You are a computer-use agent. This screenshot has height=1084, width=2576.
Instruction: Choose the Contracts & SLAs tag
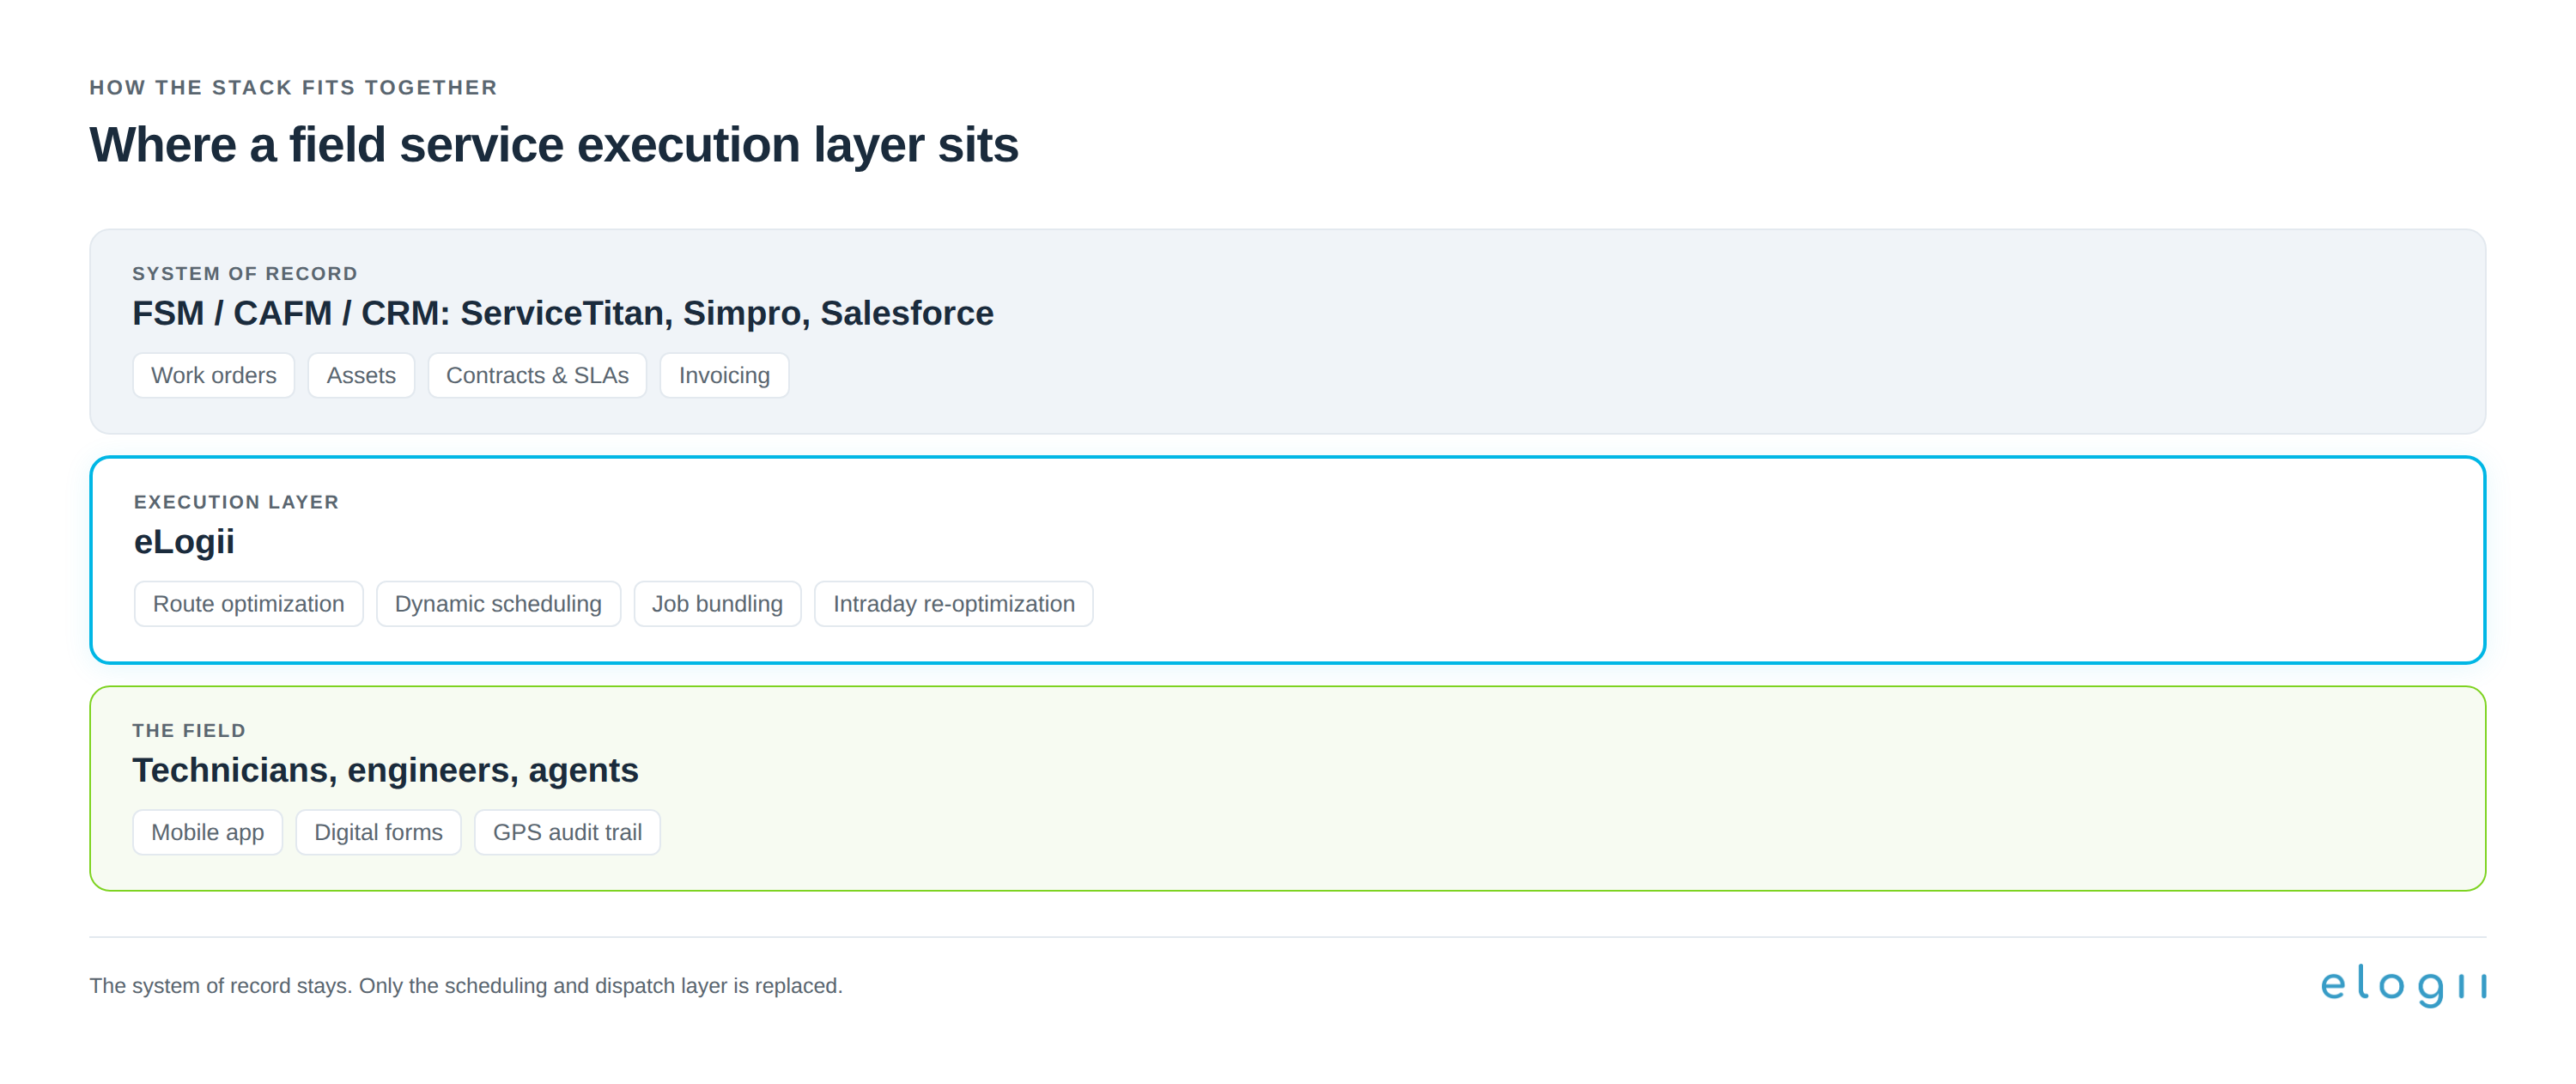537,375
